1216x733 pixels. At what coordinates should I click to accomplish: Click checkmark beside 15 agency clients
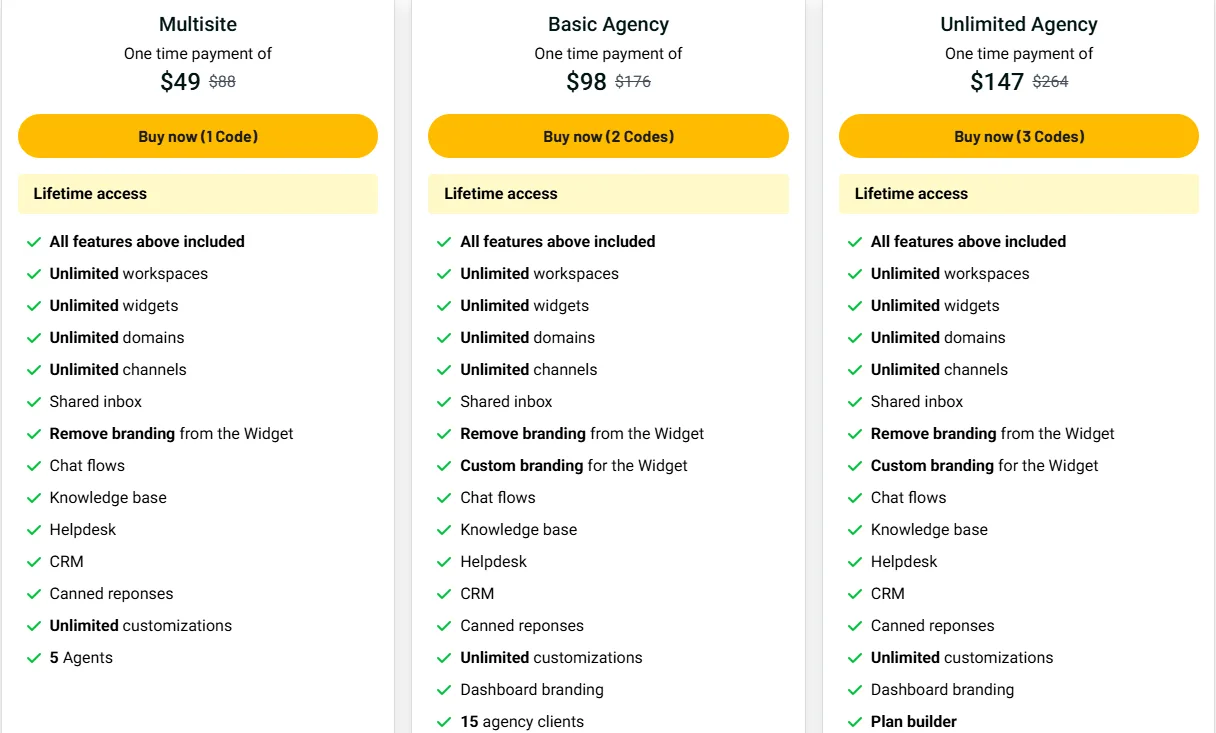[x=444, y=722]
